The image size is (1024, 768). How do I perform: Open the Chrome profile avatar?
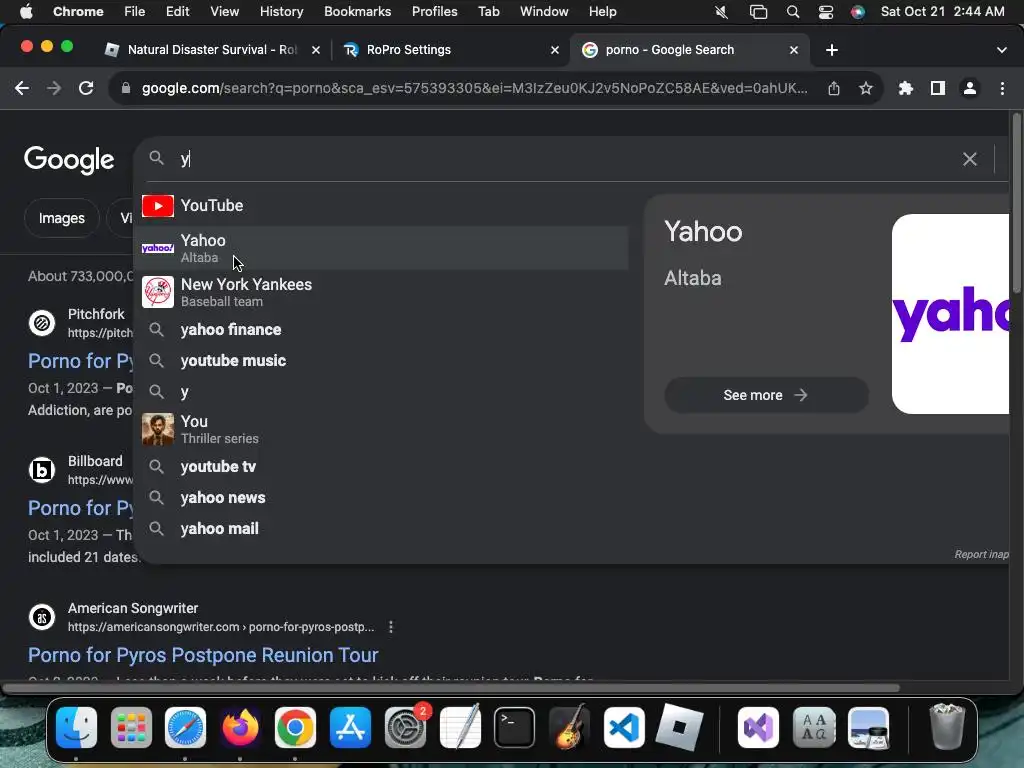pyautogui.click(x=970, y=88)
